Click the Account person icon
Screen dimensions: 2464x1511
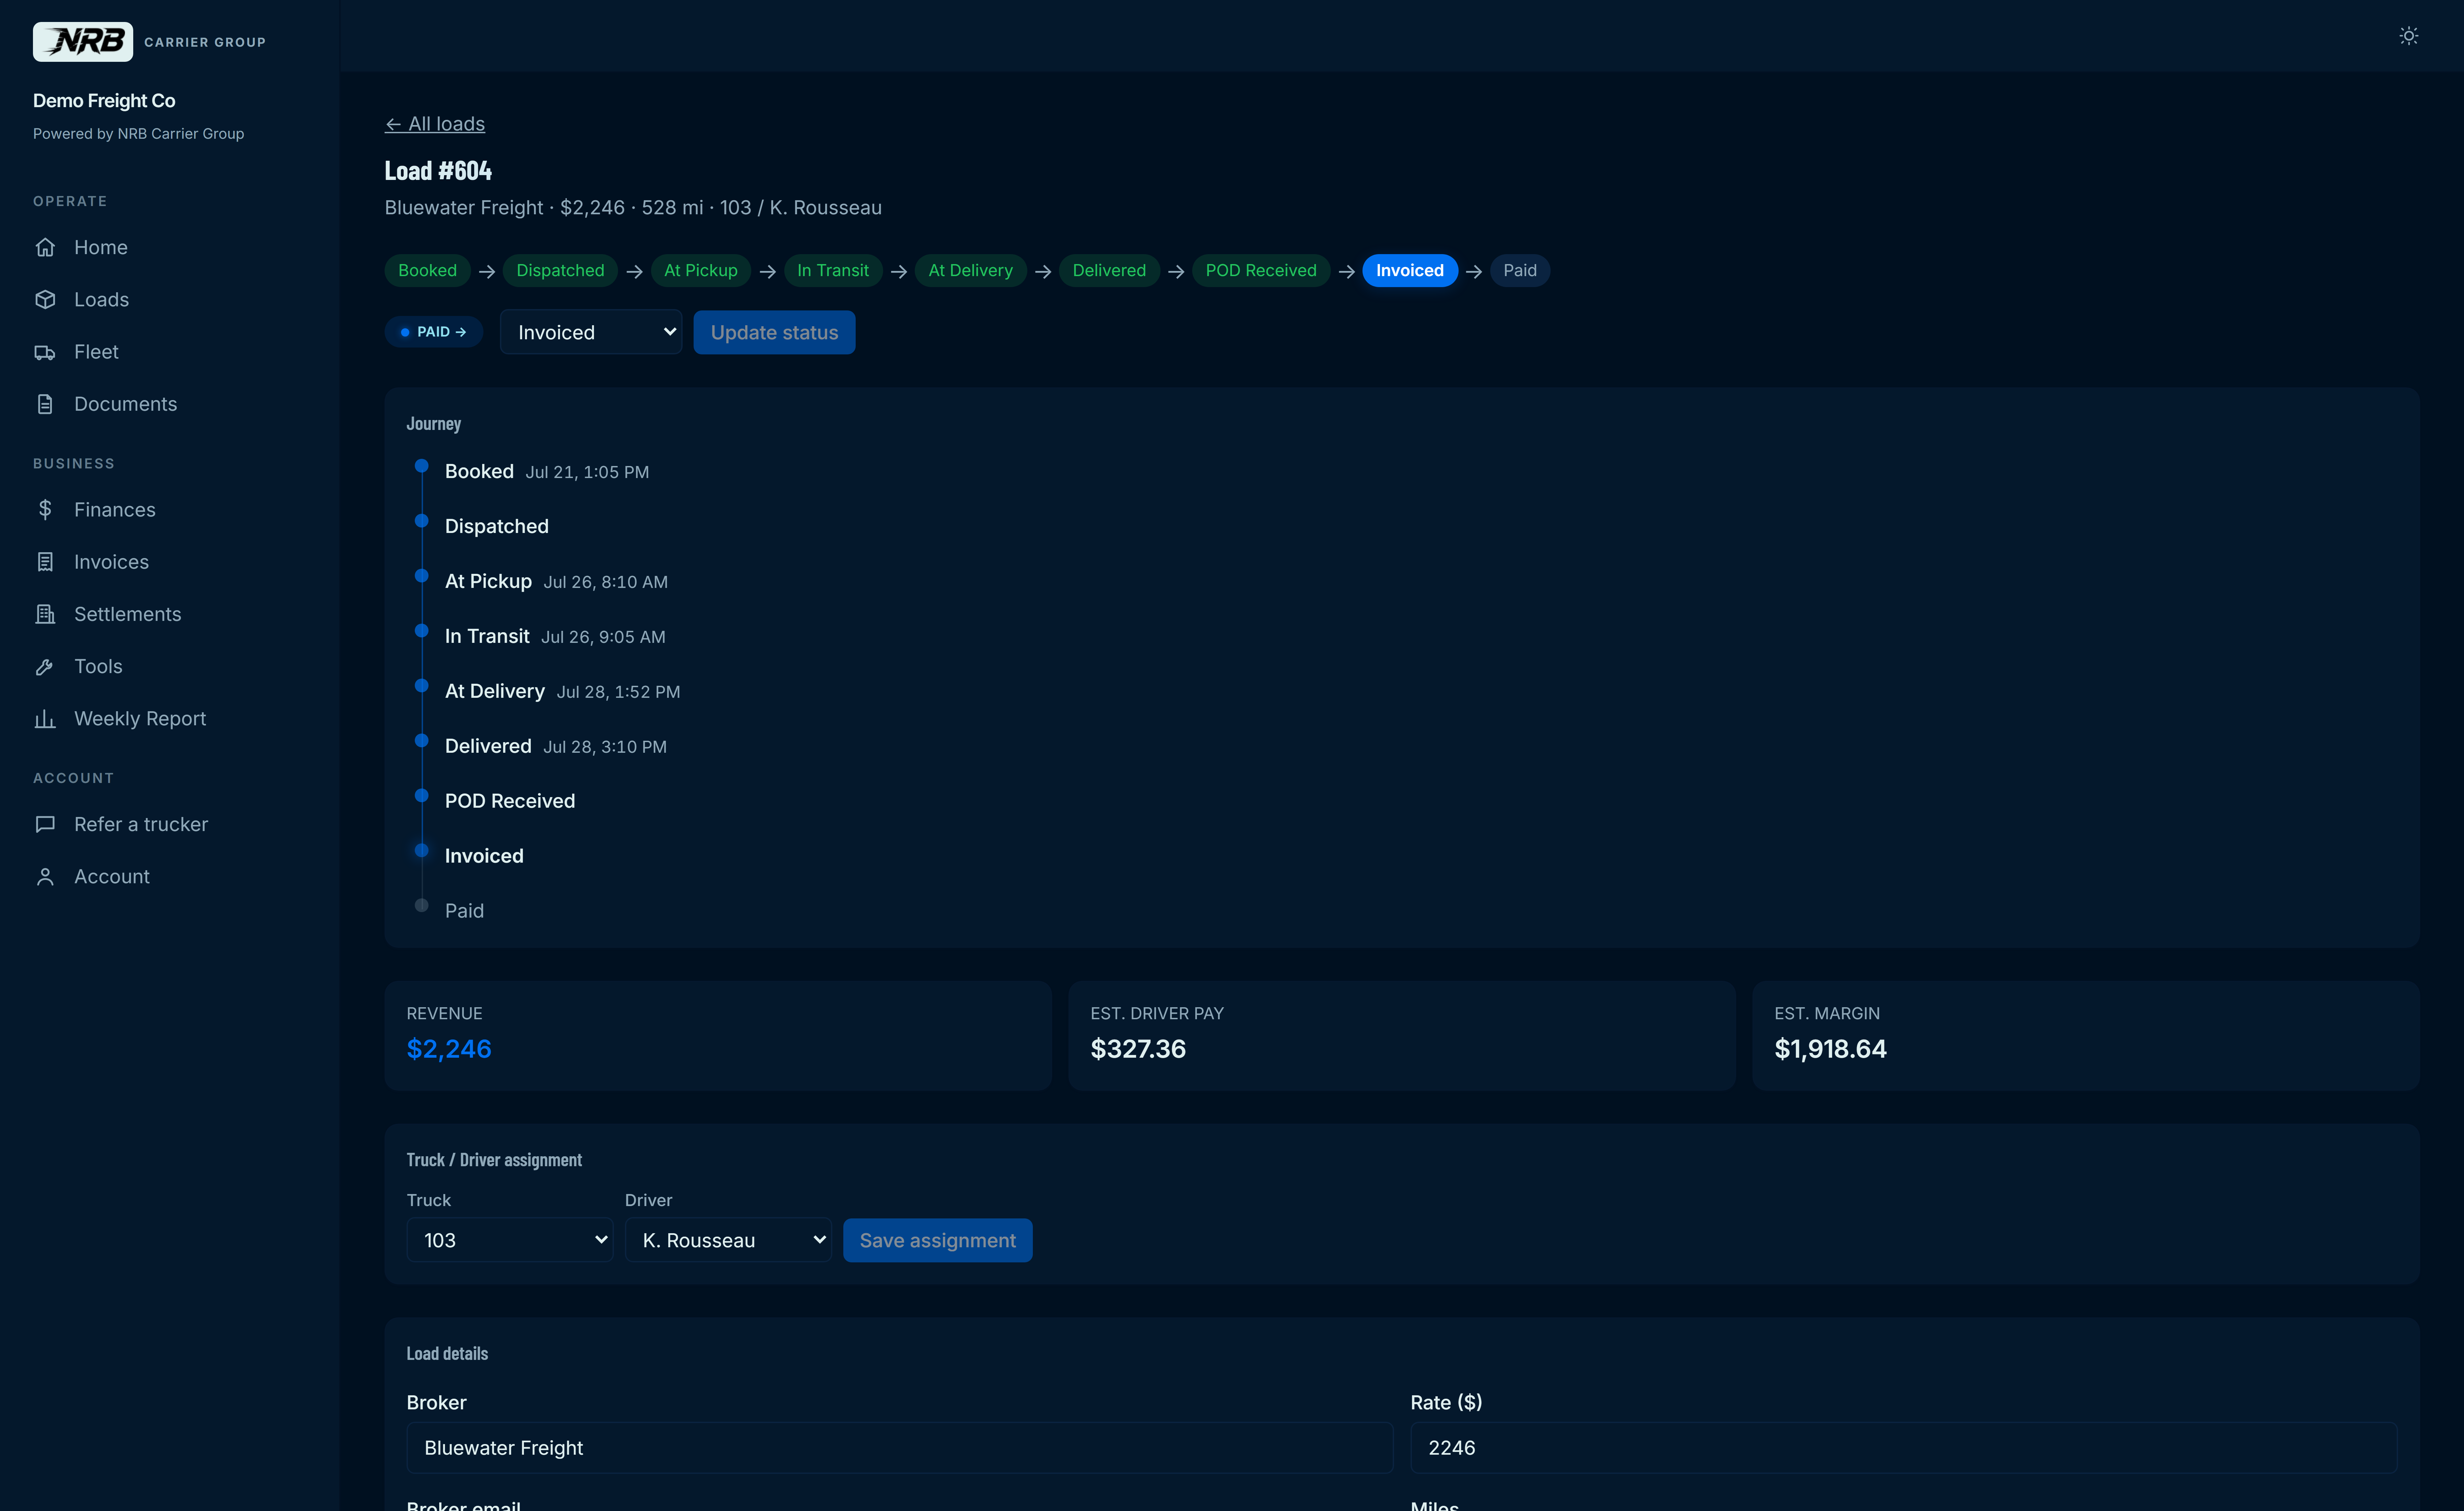click(x=45, y=877)
